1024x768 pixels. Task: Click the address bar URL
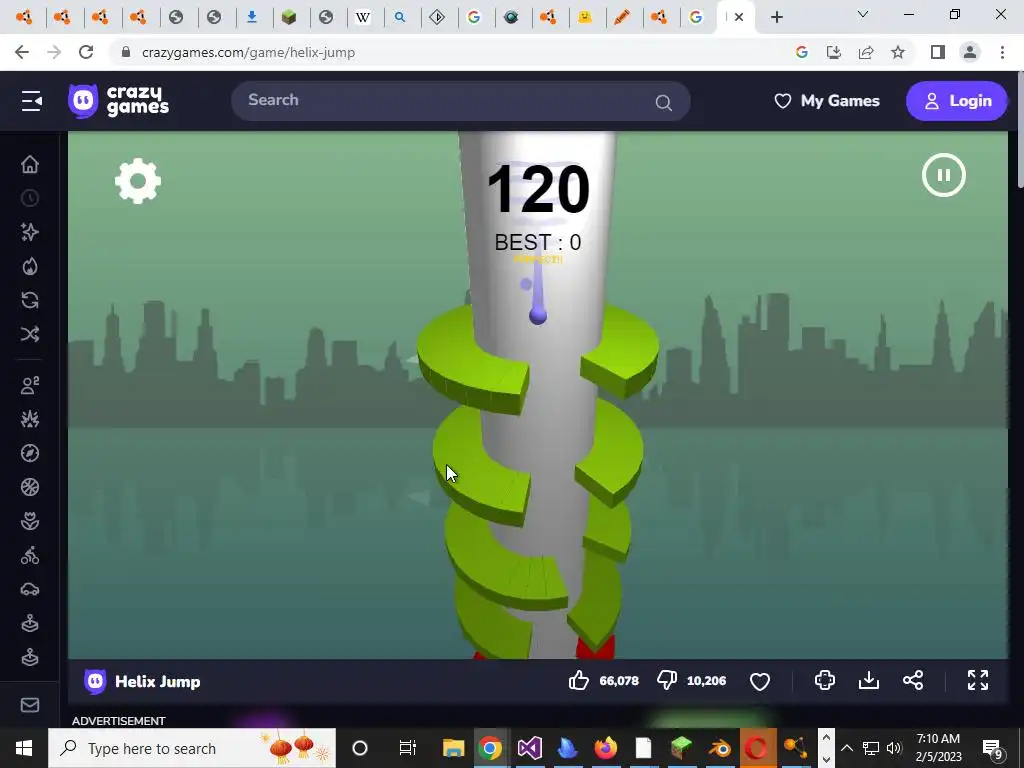pyautogui.click(x=248, y=52)
